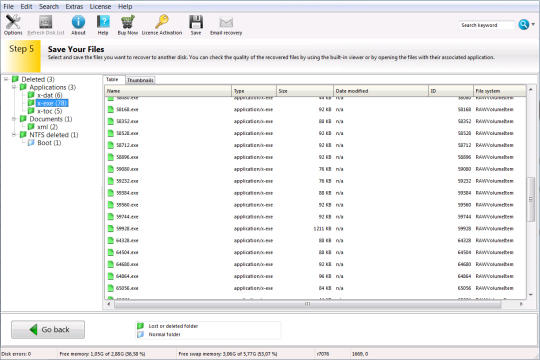
Task: Collapse the Applications tree node
Action: pyautogui.click(x=14, y=87)
